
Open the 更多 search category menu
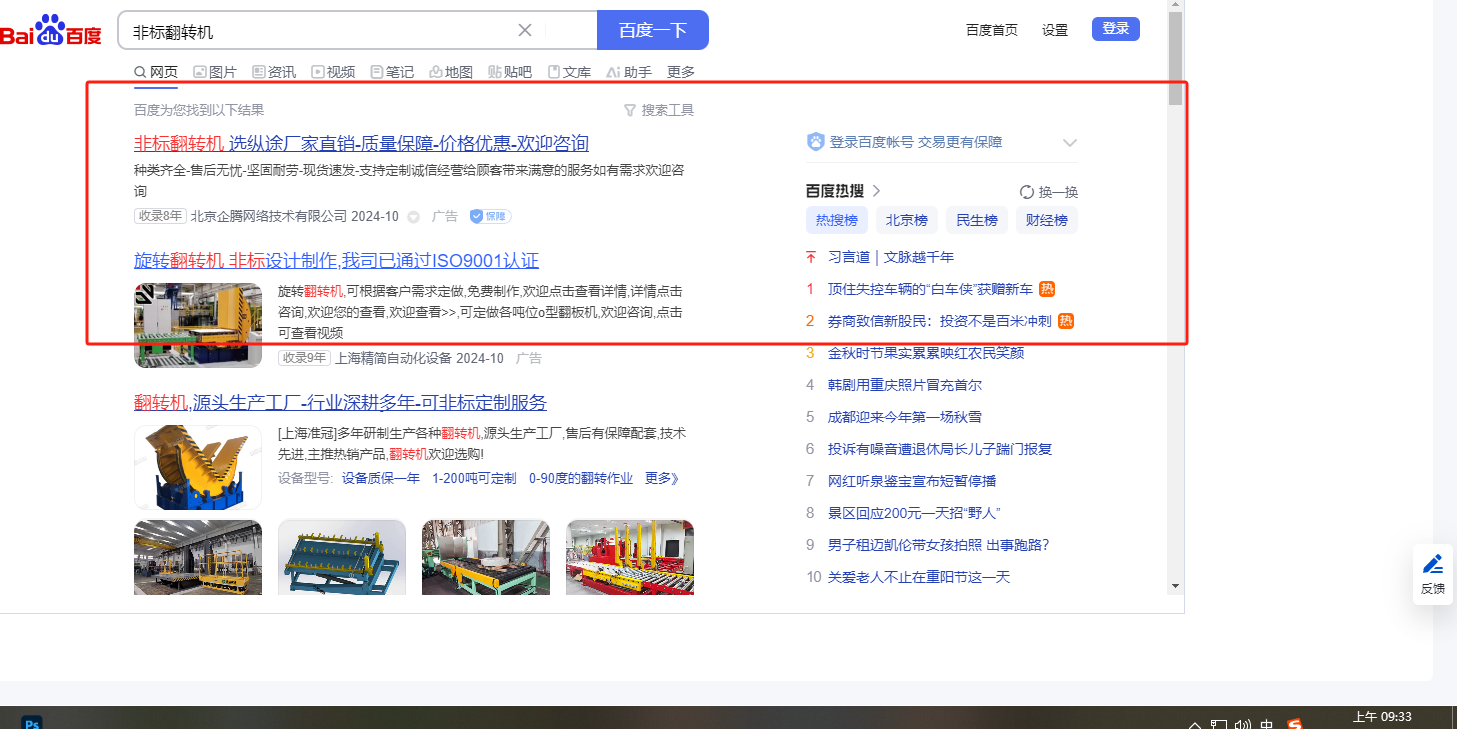680,72
